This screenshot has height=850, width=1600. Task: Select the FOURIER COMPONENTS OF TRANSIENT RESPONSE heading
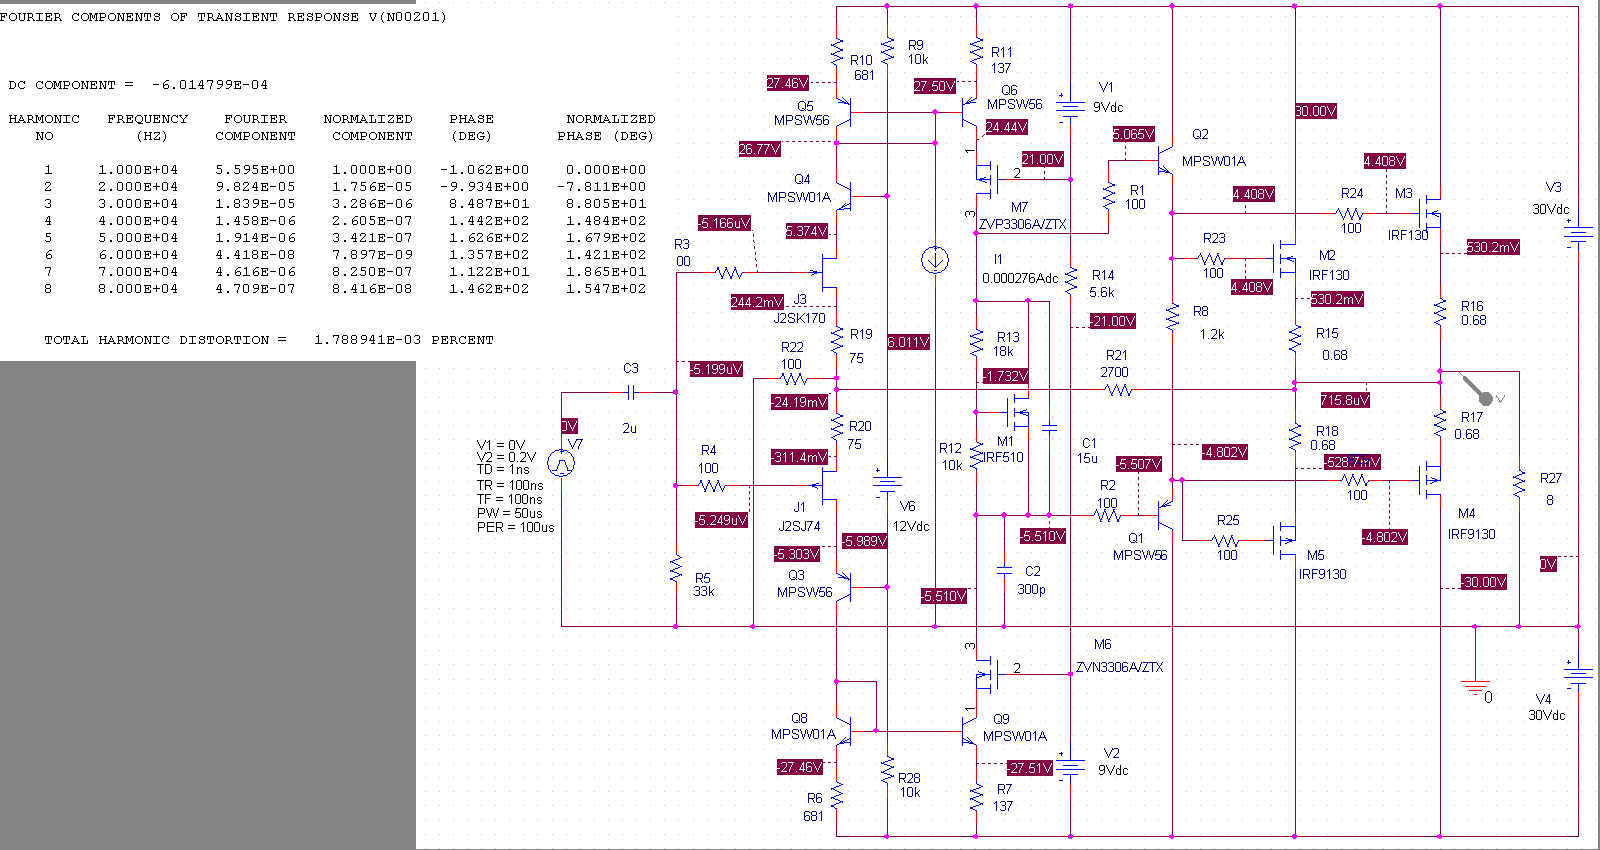[x=223, y=17]
